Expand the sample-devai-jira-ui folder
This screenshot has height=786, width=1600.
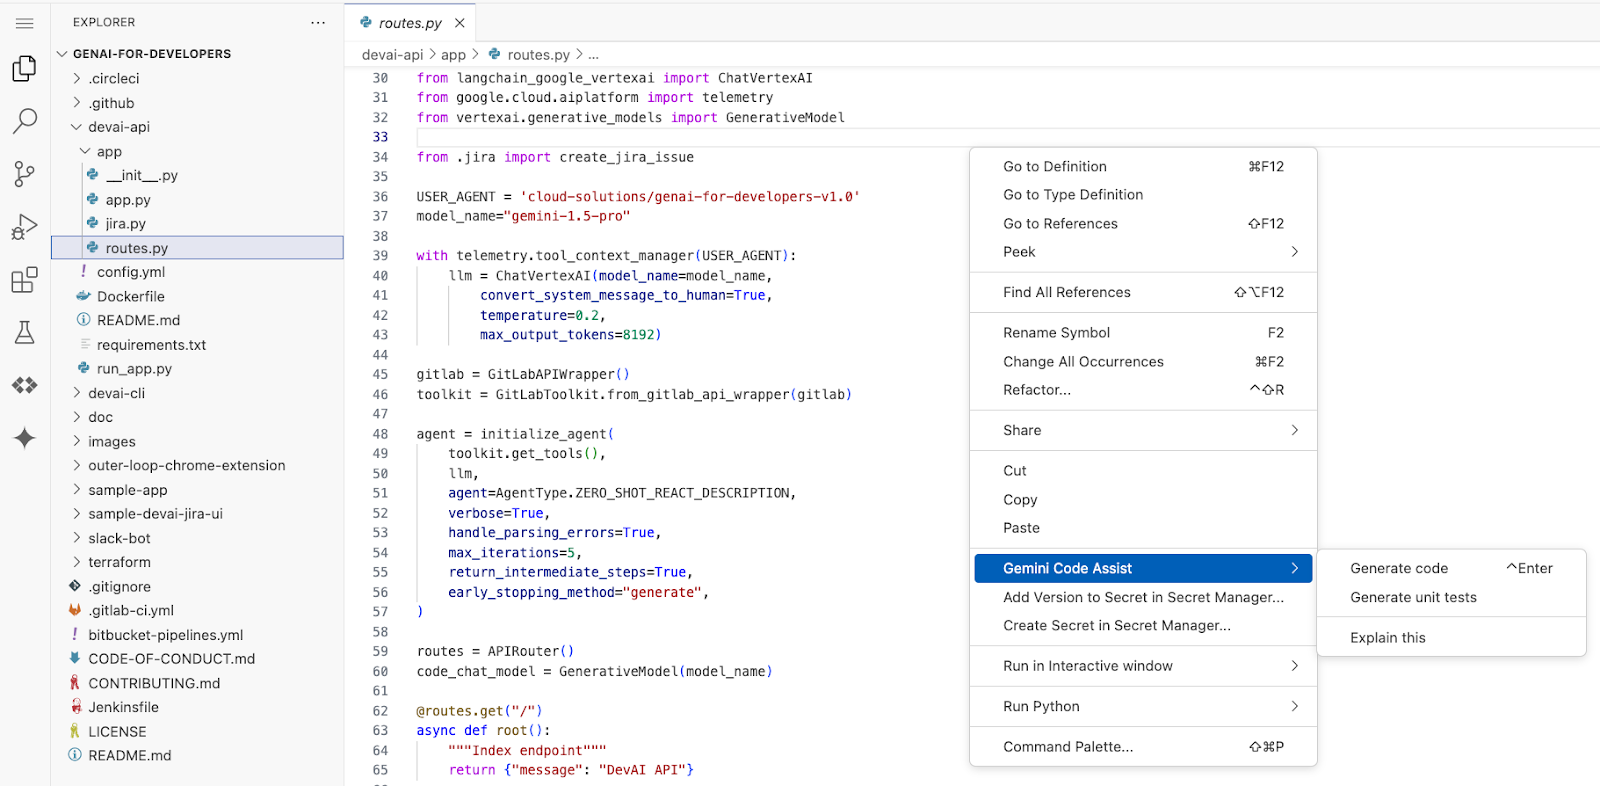(197, 514)
